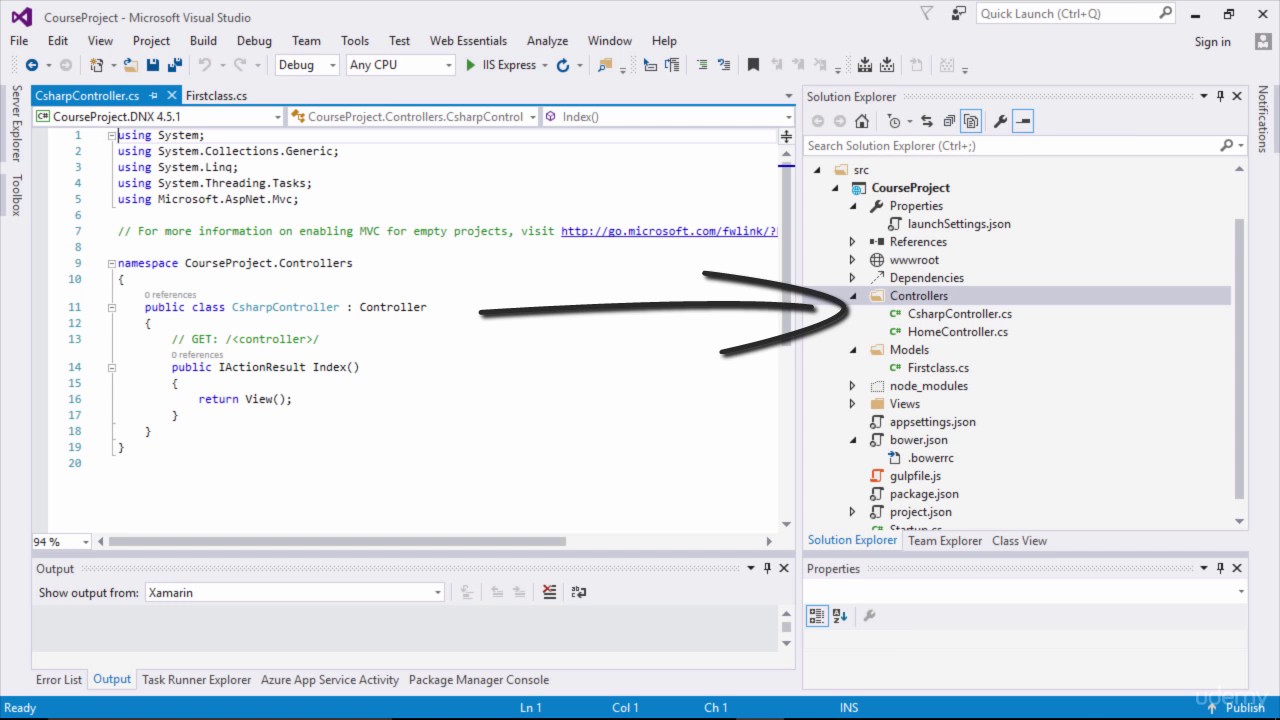
Task: Switch to the Team Explorer tab
Action: tap(945, 541)
